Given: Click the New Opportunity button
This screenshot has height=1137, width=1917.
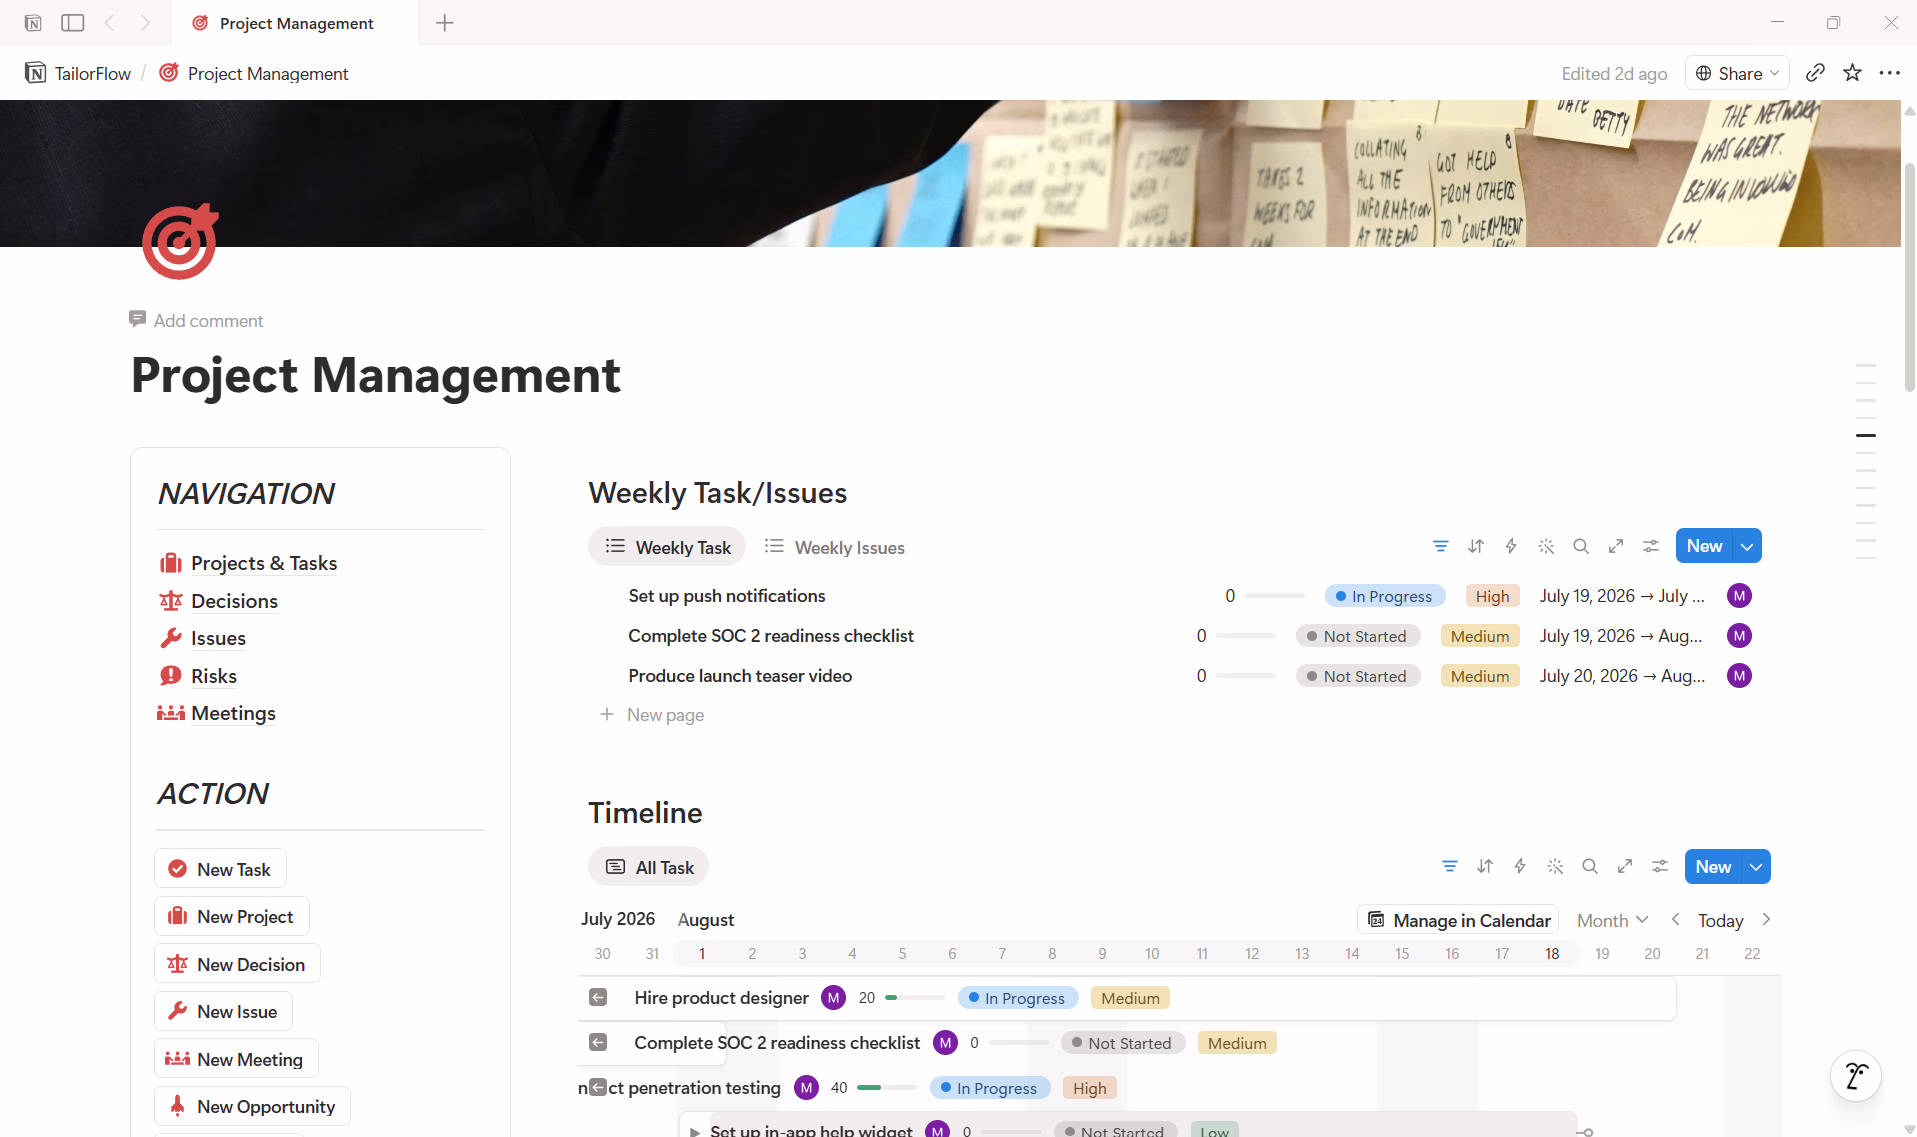Looking at the screenshot, I should tap(253, 1106).
